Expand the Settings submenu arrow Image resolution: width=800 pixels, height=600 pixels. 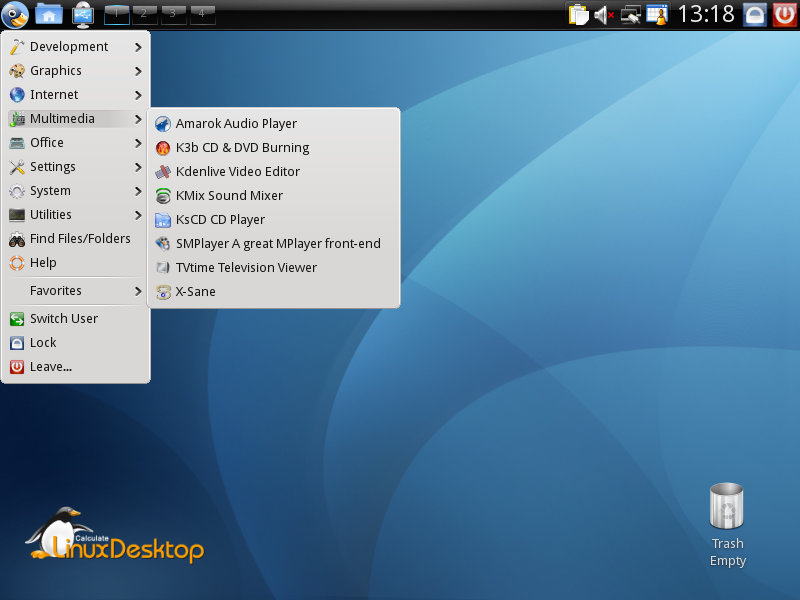[138, 167]
